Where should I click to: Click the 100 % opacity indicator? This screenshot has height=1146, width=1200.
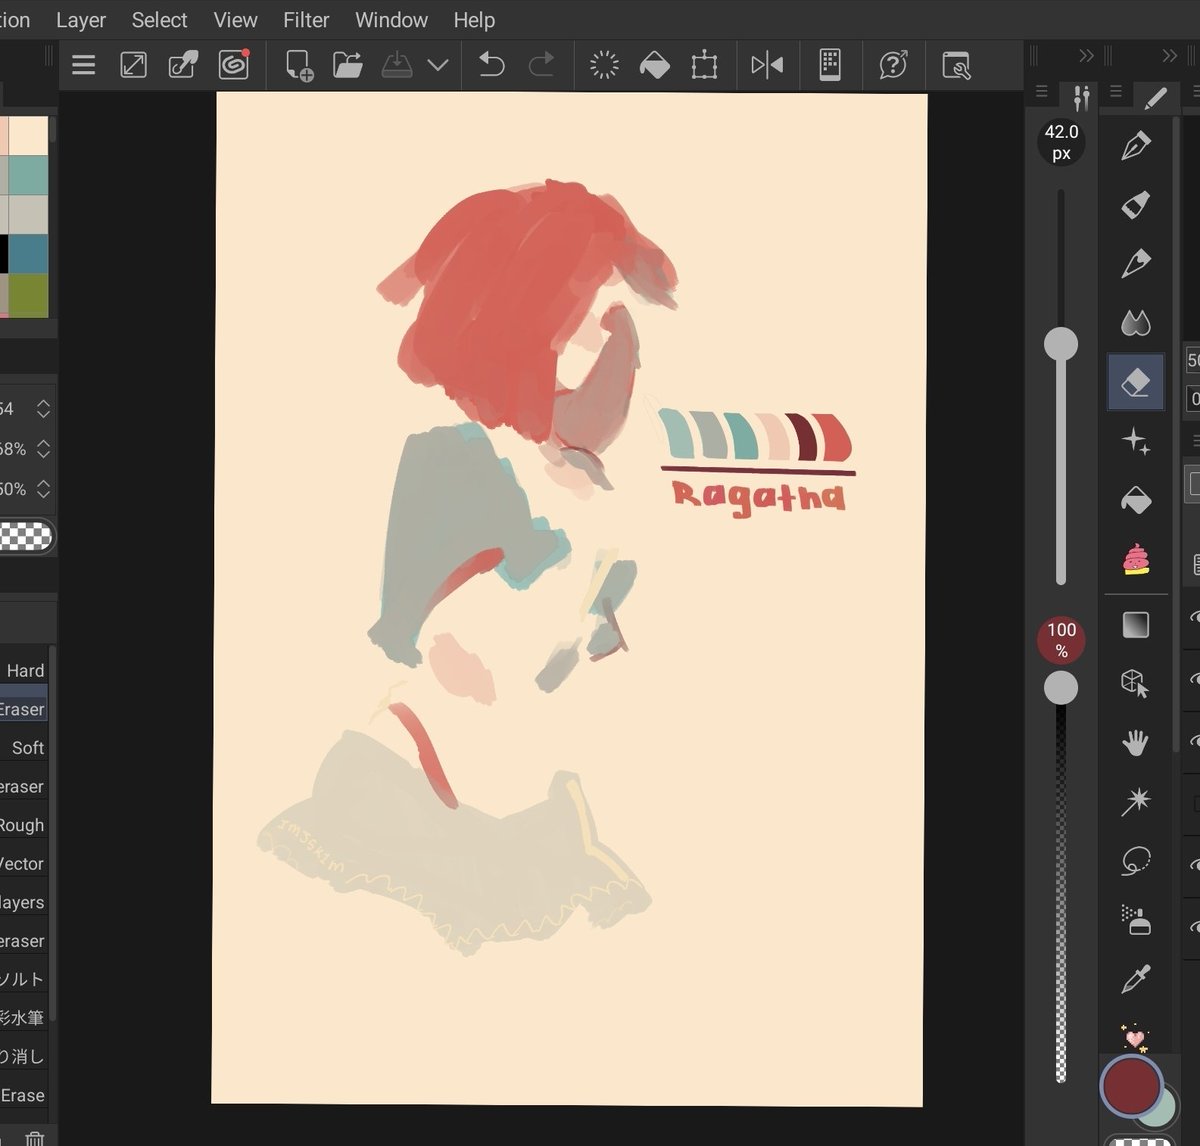[1061, 640]
